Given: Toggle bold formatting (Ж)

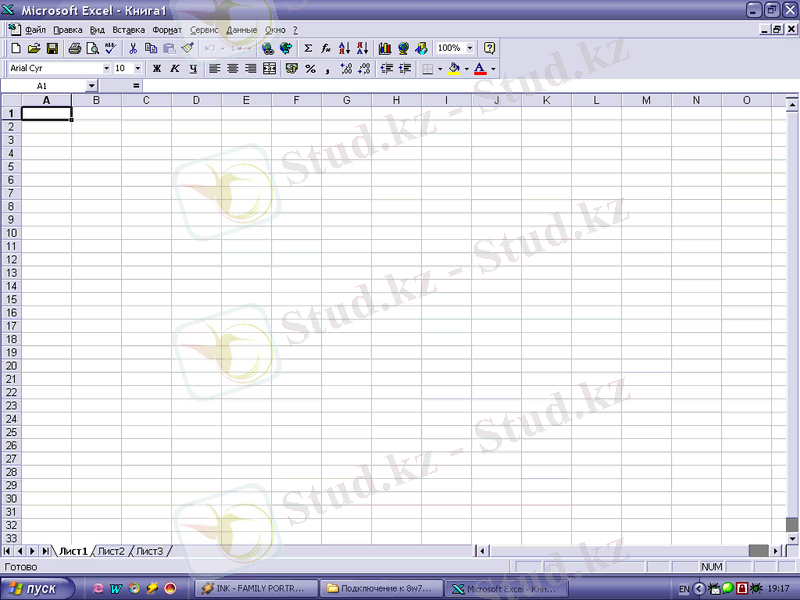Looking at the screenshot, I should pyautogui.click(x=157, y=68).
